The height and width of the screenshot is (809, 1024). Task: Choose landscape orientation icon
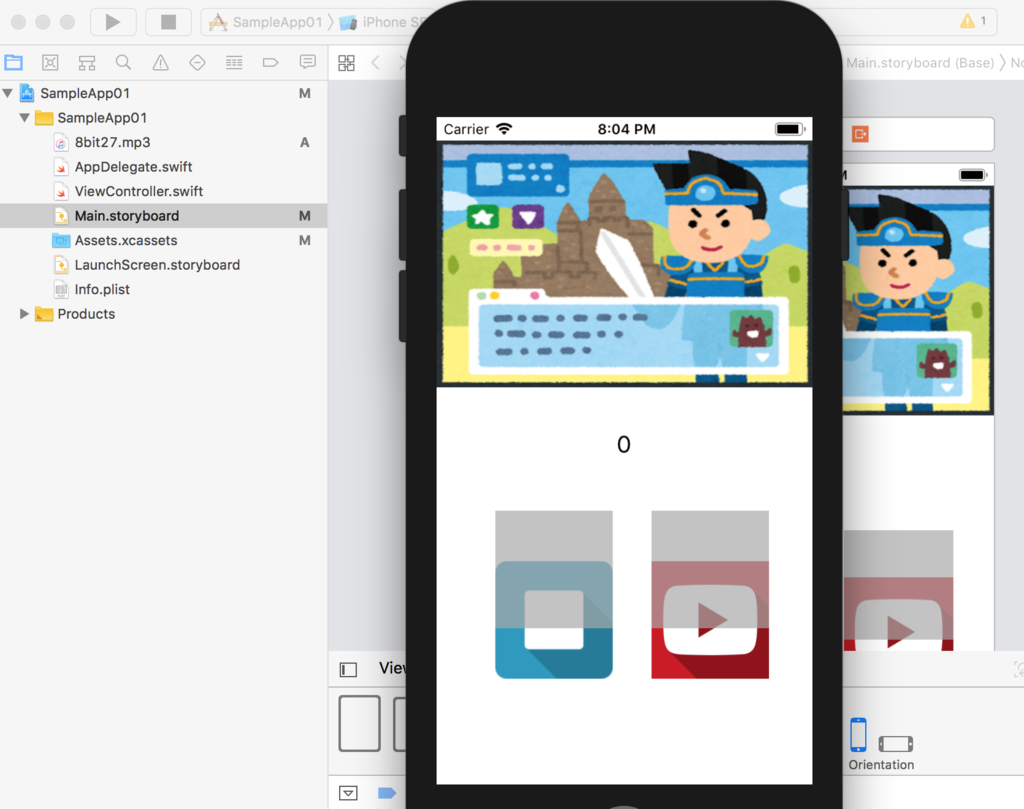coord(895,744)
